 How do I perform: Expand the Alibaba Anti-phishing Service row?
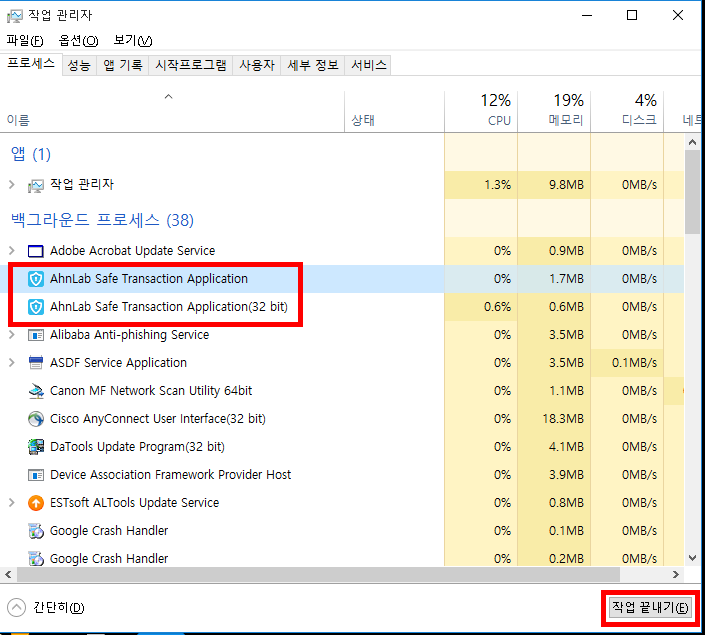[x=12, y=335]
